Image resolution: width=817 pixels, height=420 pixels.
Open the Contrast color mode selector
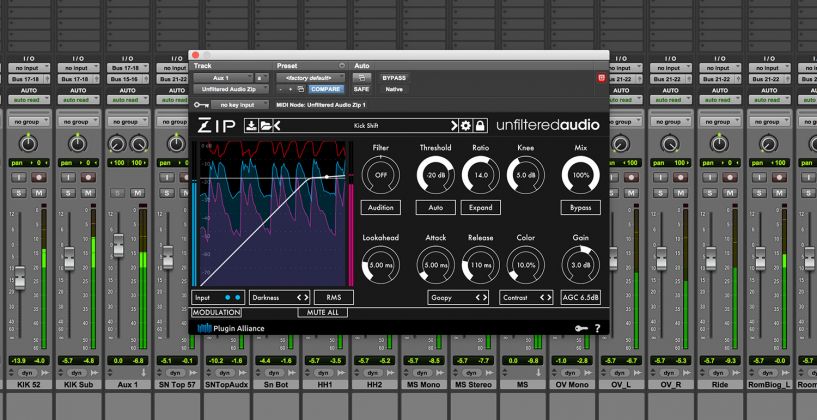point(526,298)
